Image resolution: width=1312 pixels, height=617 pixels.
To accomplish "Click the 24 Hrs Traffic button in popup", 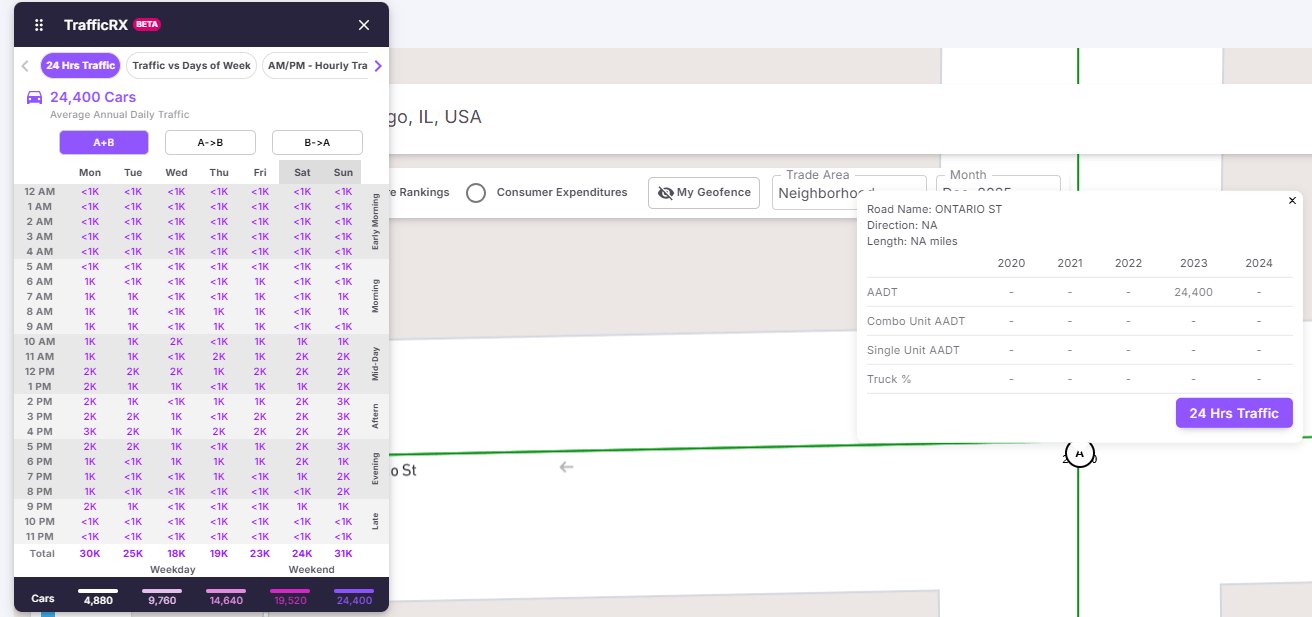I will click(1234, 413).
